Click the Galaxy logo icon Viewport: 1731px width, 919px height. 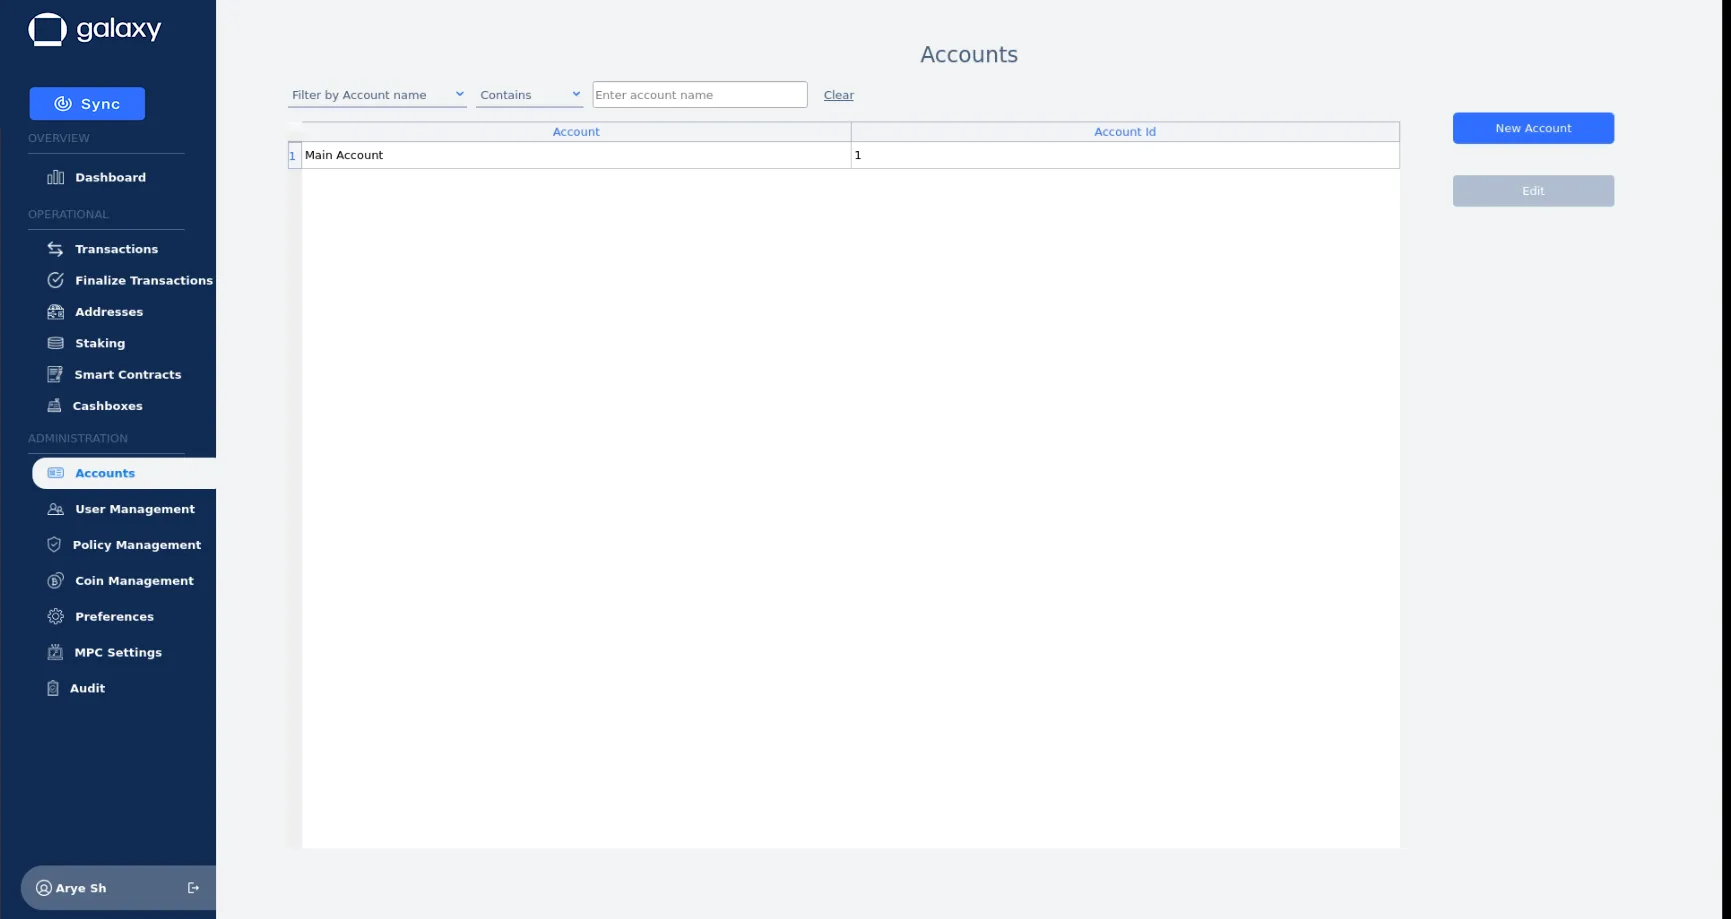point(47,30)
